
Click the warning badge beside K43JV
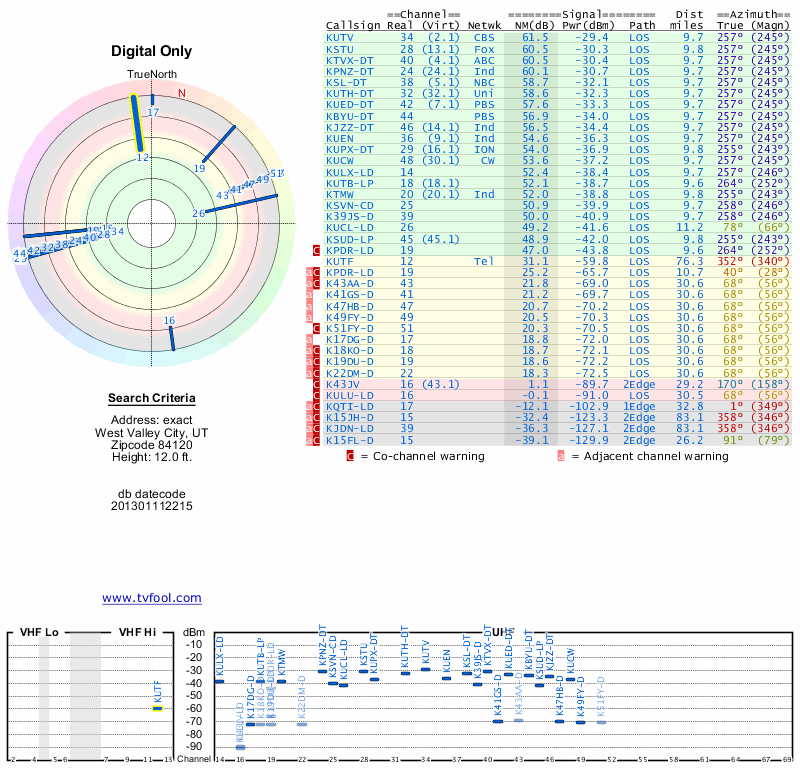point(316,384)
